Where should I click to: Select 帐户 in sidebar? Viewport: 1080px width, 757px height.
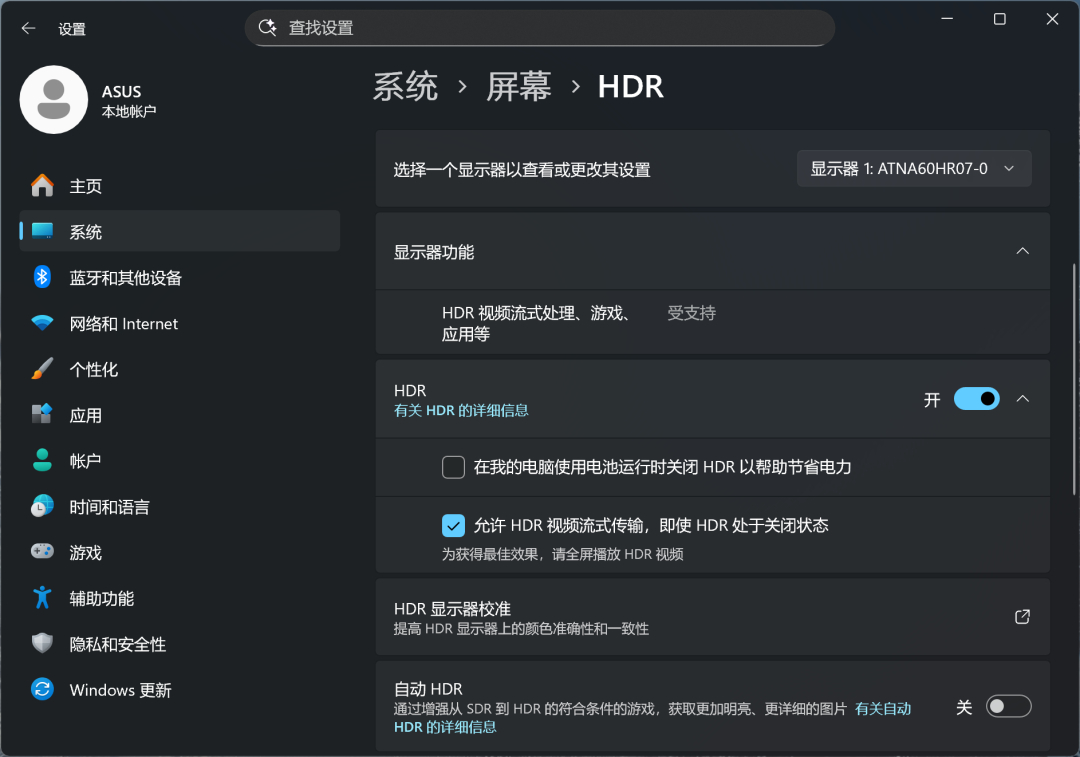click(180, 460)
